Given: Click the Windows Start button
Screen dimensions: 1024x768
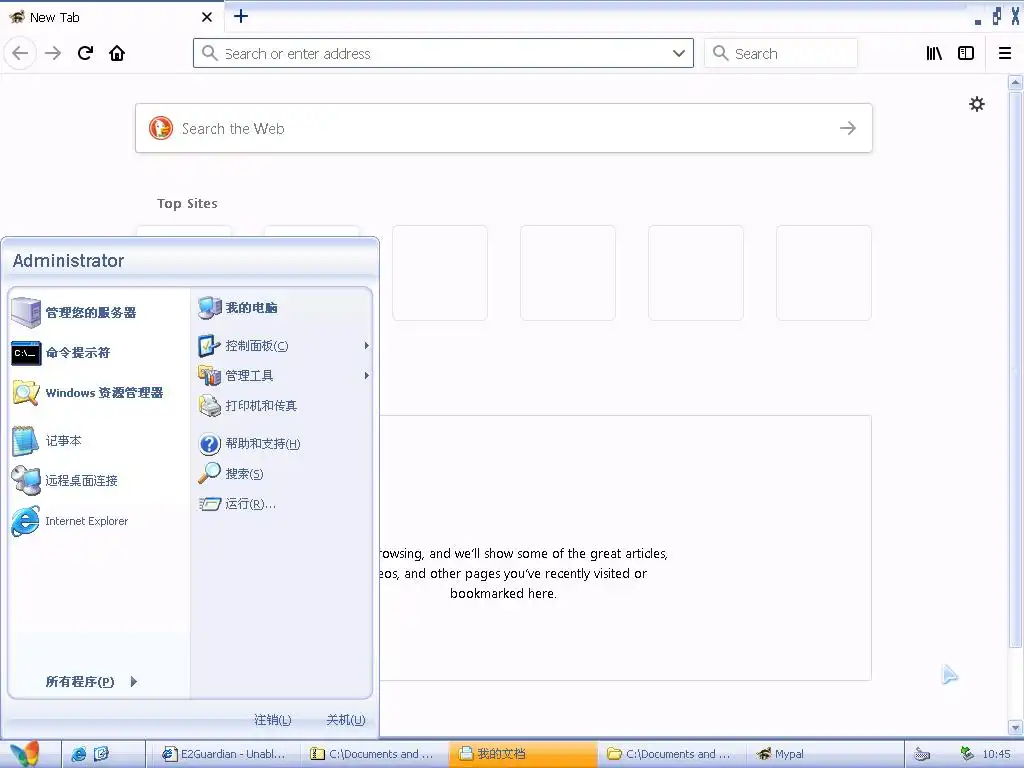Looking at the screenshot, I should pos(26,754).
